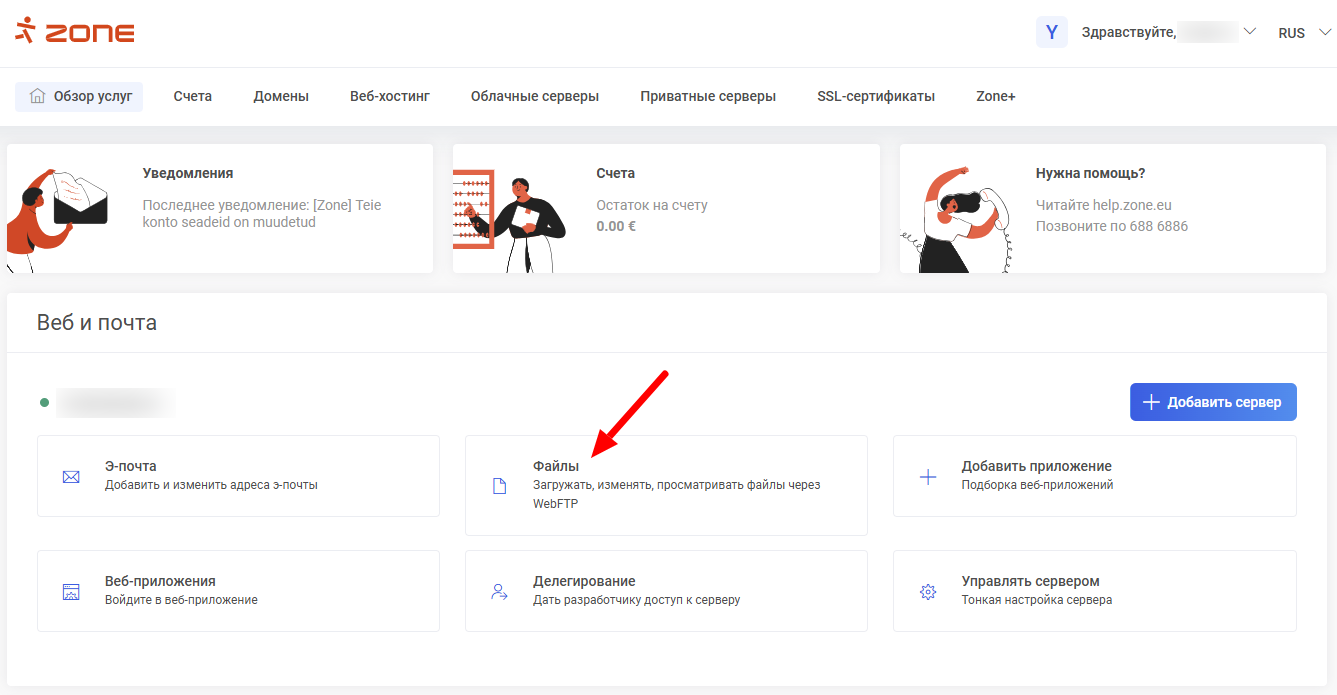
Task: Select the file icon next to Файлы
Action: [499, 485]
